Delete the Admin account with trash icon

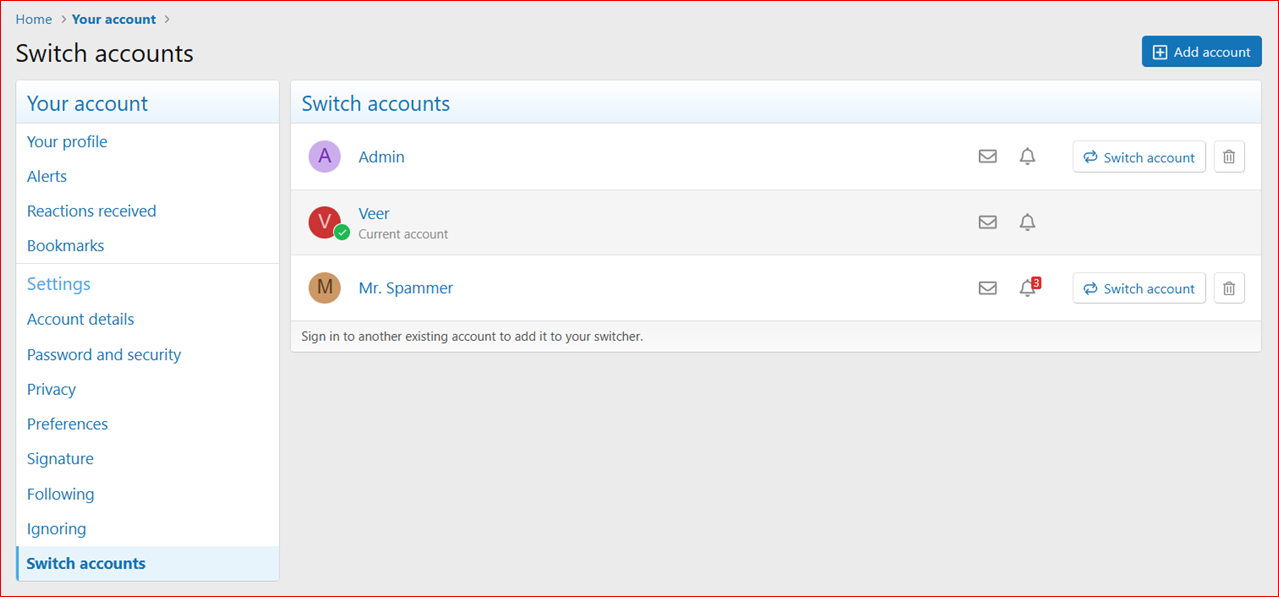1229,157
